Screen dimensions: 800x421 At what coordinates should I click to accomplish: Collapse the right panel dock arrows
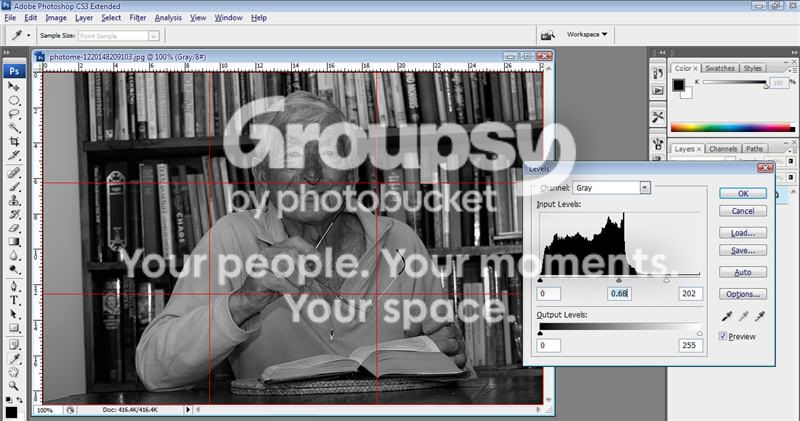click(x=794, y=52)
